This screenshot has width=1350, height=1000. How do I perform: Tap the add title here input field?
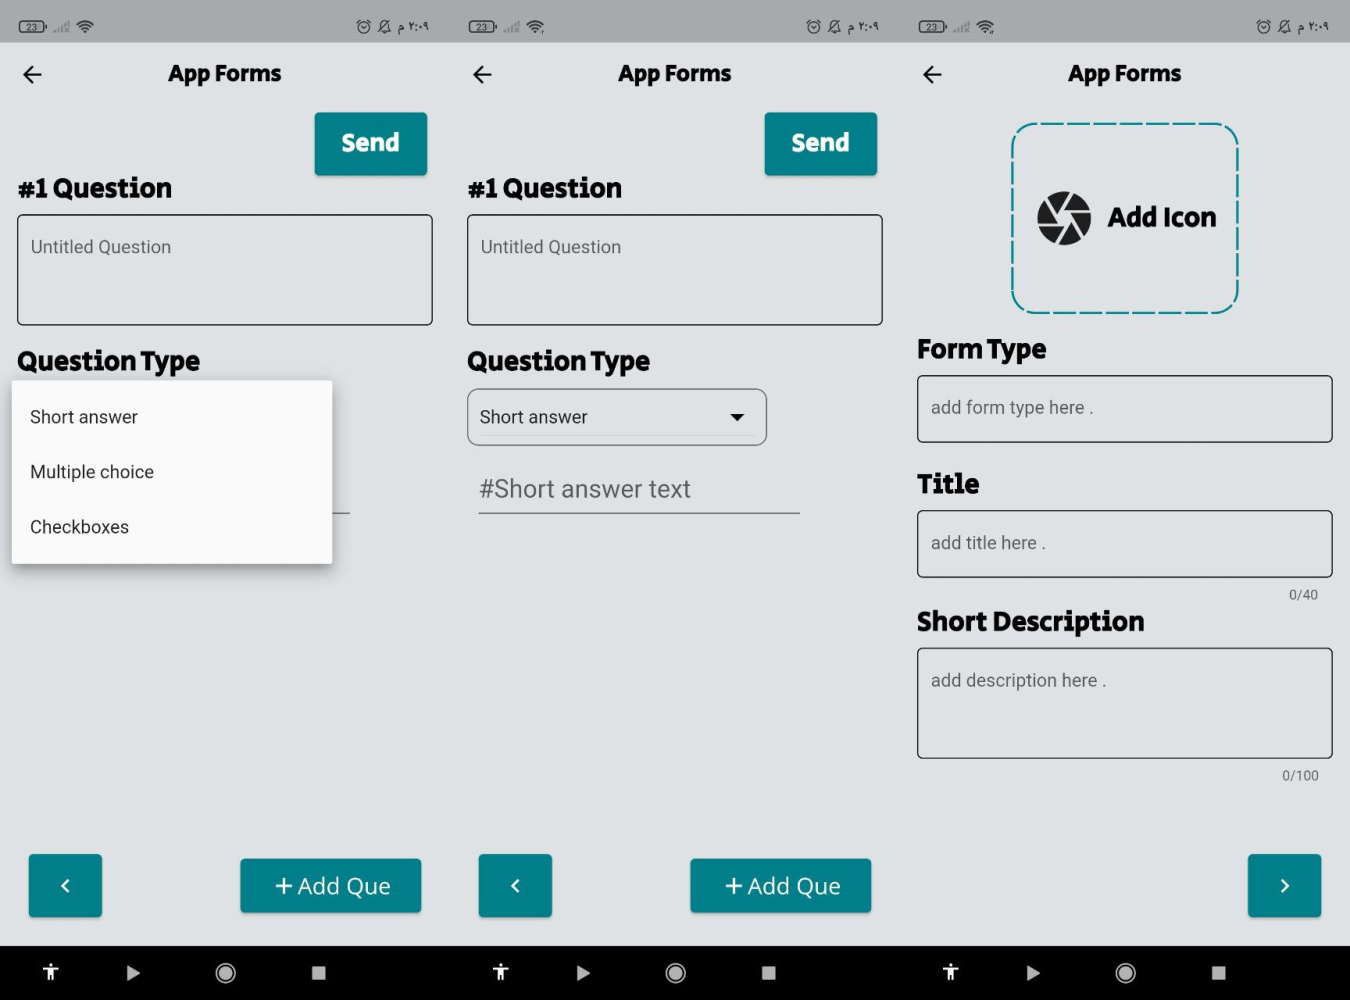click(1124, 543)
